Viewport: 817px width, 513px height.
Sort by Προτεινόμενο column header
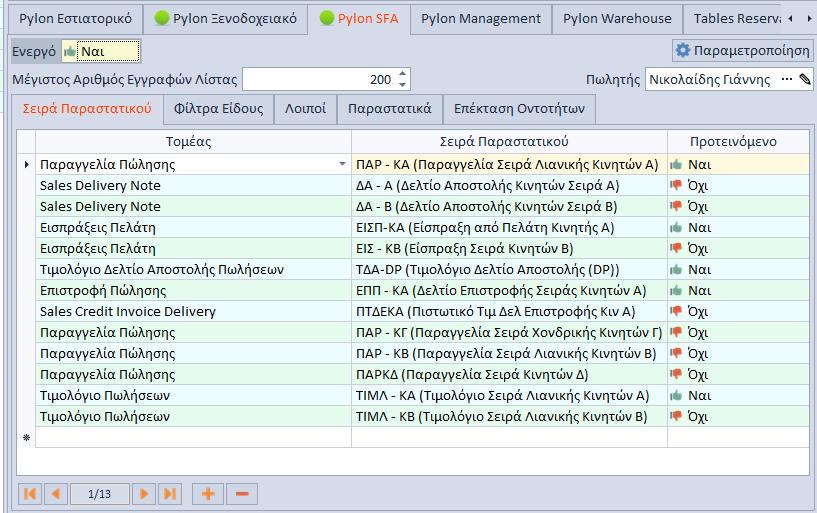coord(738,142)
